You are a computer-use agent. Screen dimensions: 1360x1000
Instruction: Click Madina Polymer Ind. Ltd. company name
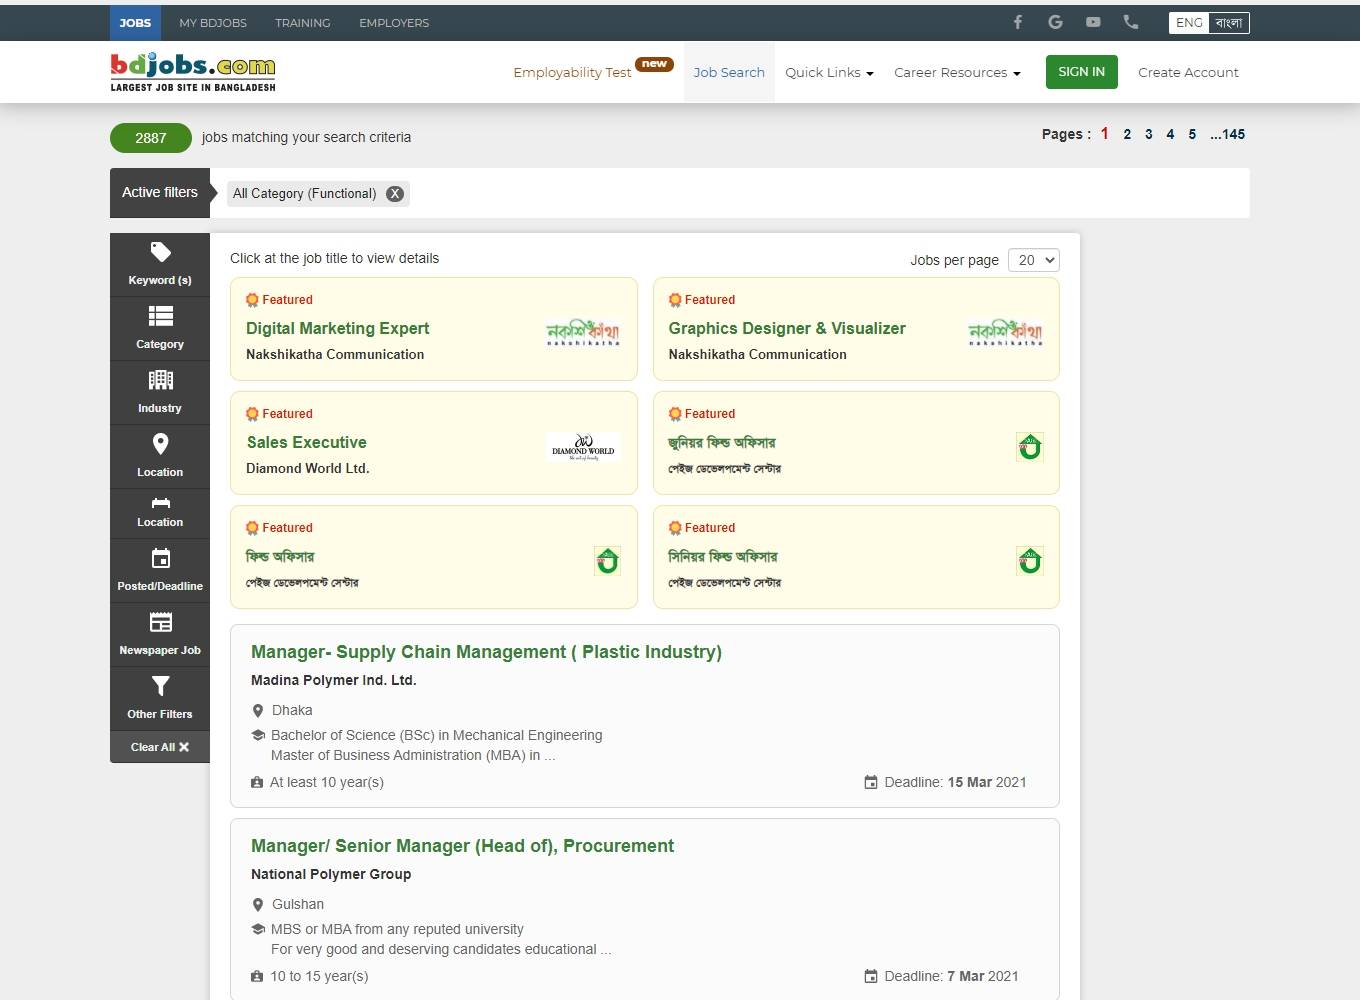click(x=333, y=680)
